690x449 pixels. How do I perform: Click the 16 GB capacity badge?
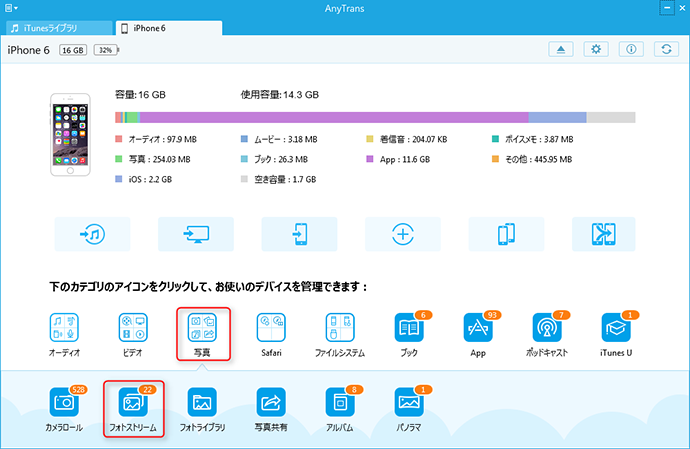73,50
